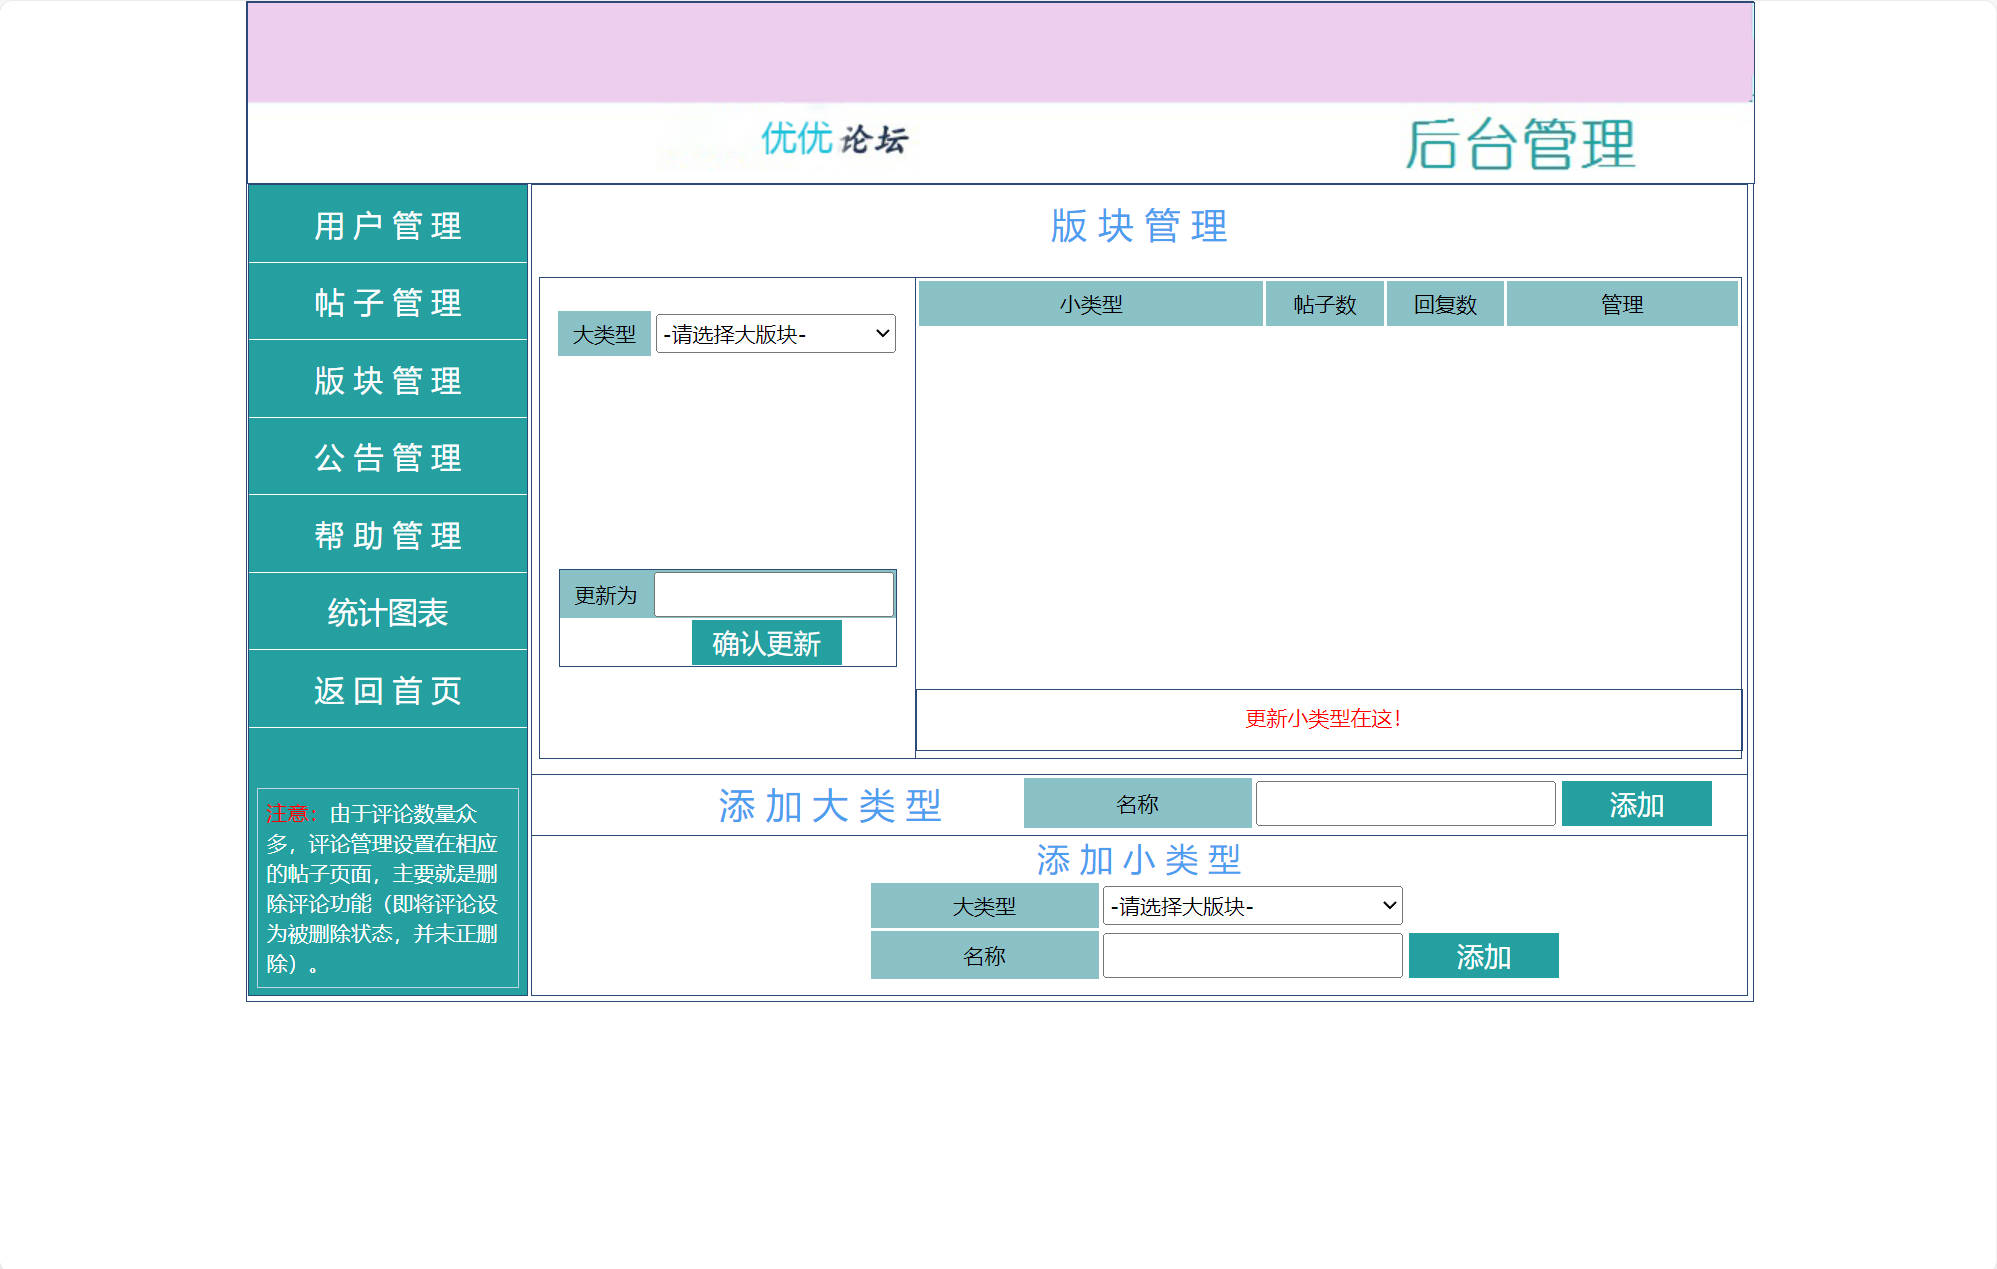The image size is (1997, 1269).
Task: Click the 帖子数 column header
Action: coord(1324,304)
